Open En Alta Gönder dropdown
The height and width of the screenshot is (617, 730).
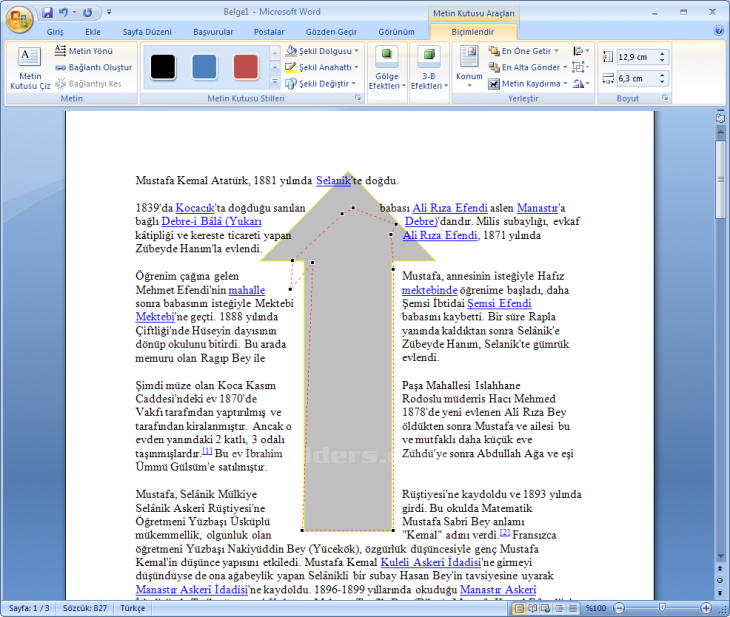pyautogui.click(x=527, y=68)
